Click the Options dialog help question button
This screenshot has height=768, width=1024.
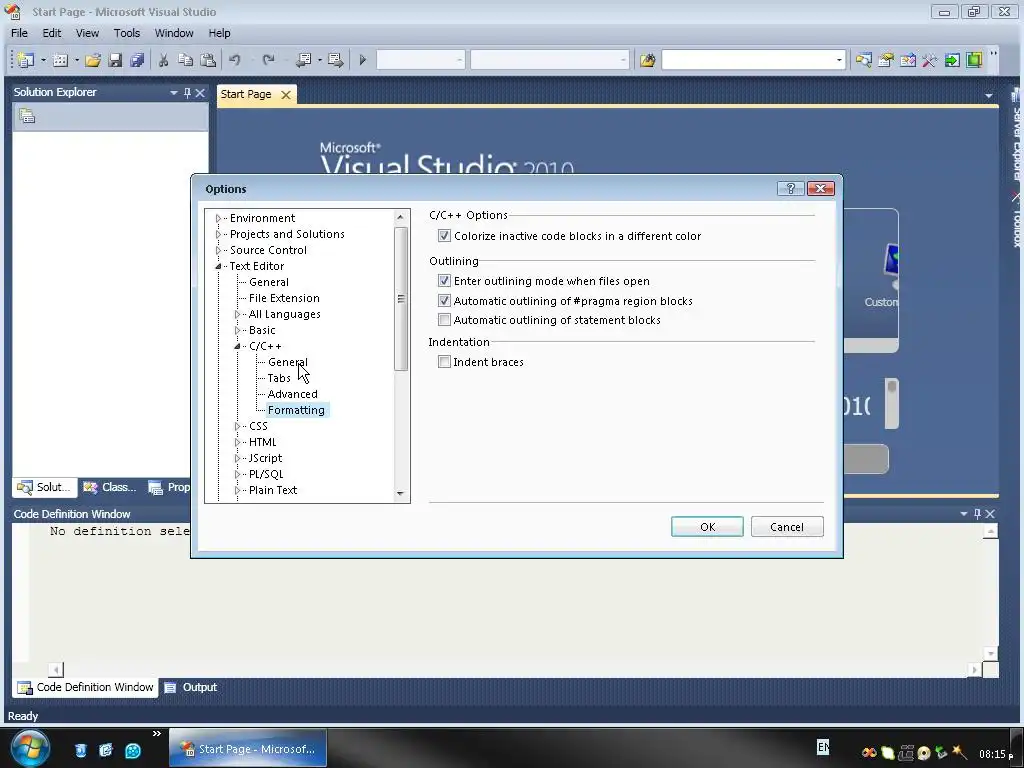pos(790,189)
